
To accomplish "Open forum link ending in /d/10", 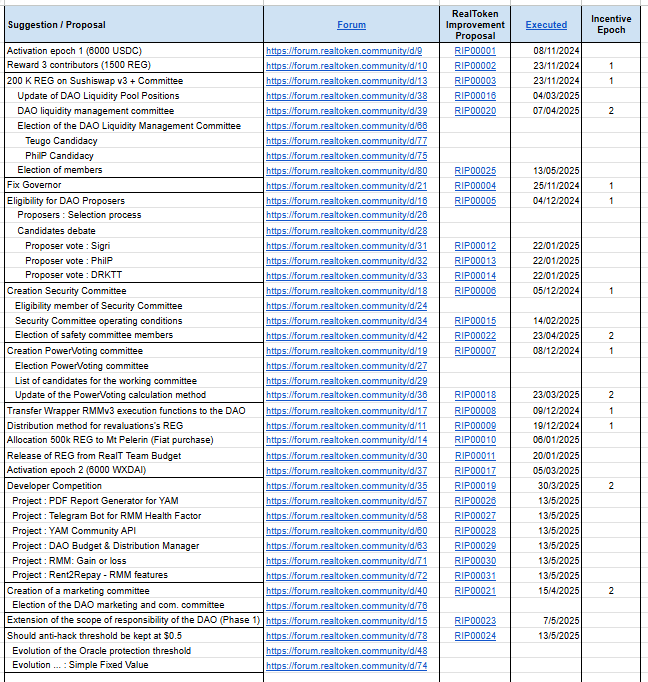I will point(347,66).
